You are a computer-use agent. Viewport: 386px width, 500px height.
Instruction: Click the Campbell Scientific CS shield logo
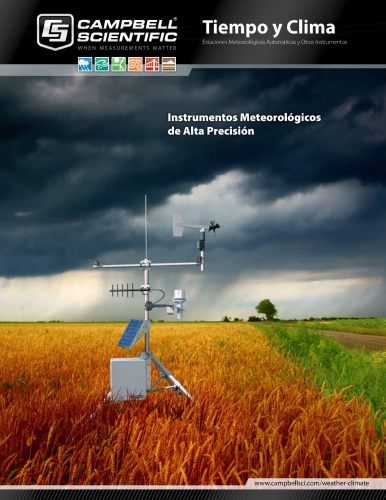pyautogui.click(x=55, y=32)
